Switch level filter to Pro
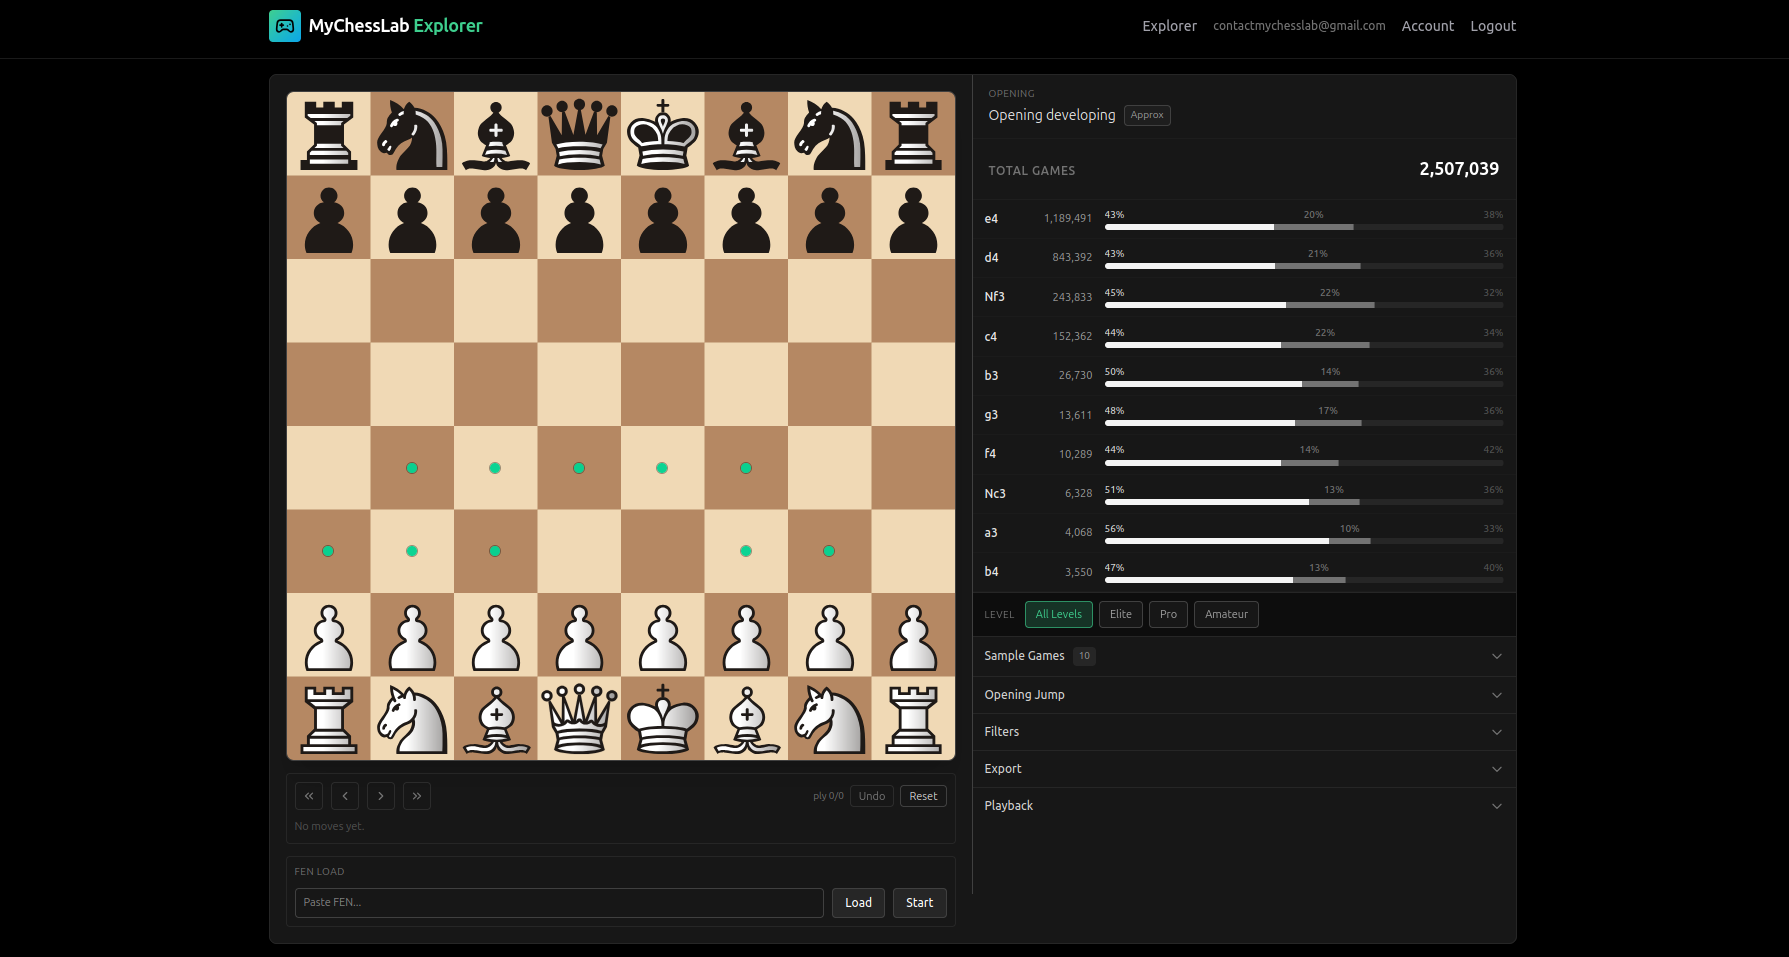The image size is (1789, 957). (x=1168, y=614)
